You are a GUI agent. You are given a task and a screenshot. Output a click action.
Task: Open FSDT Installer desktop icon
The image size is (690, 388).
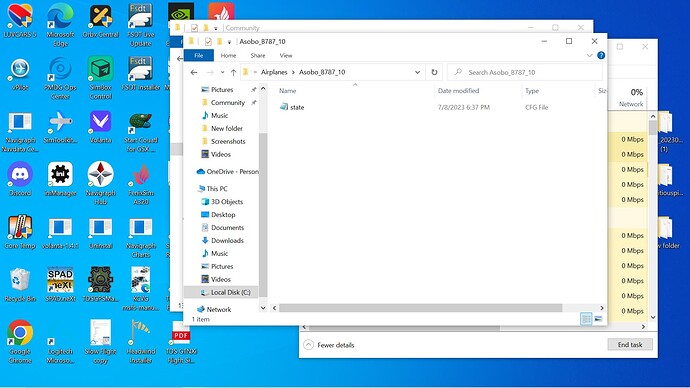[140, 73]
